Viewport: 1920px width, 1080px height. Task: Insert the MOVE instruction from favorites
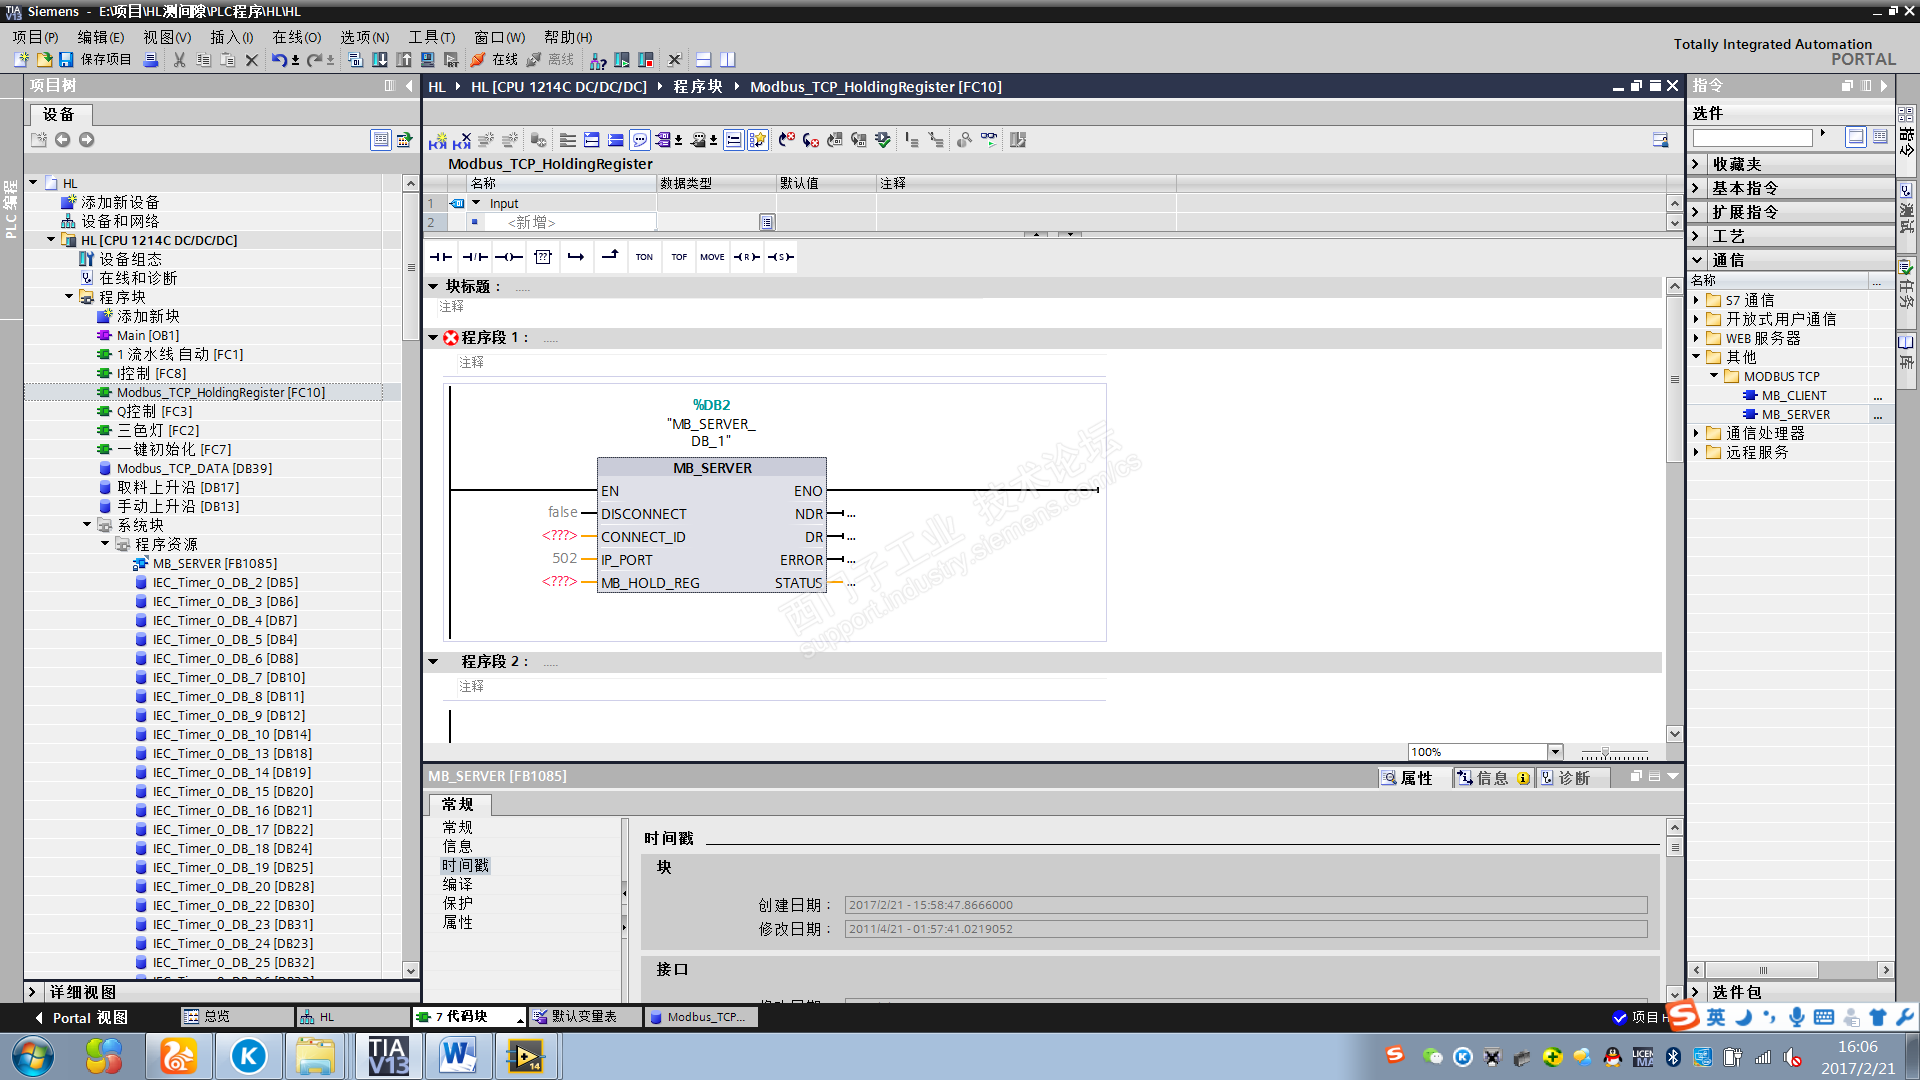click(712, 257)
